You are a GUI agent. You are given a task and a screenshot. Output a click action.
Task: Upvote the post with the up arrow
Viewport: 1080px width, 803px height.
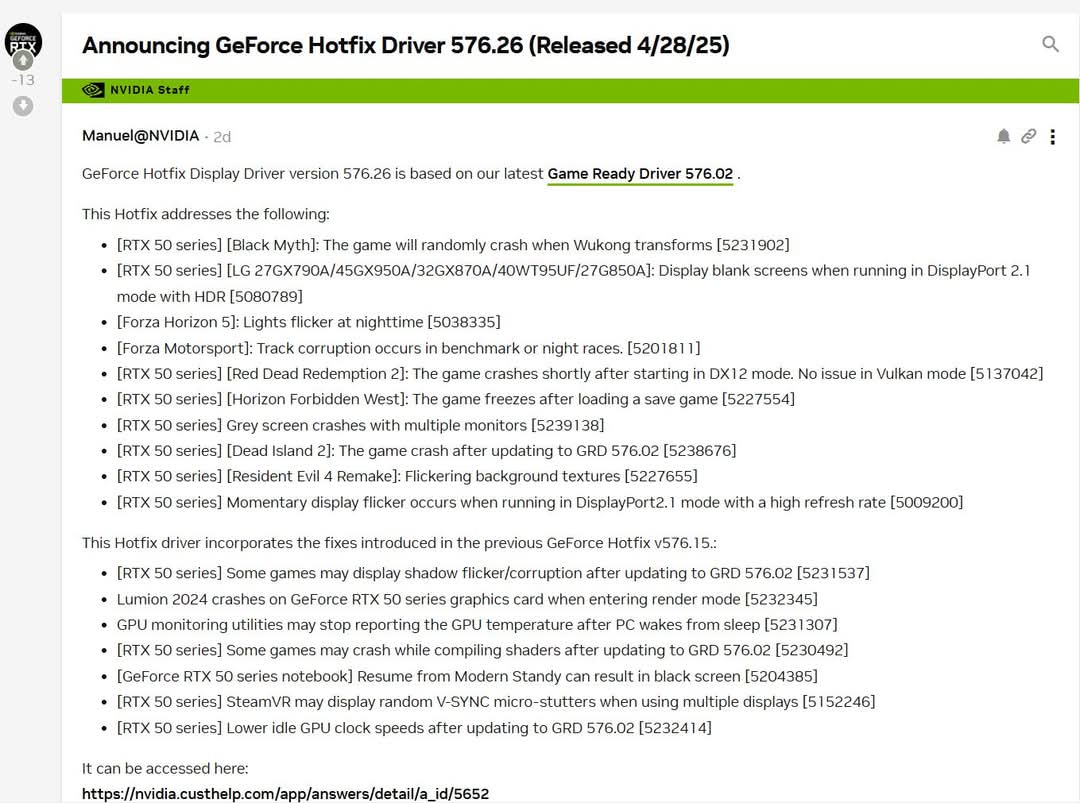coord(23,61)
